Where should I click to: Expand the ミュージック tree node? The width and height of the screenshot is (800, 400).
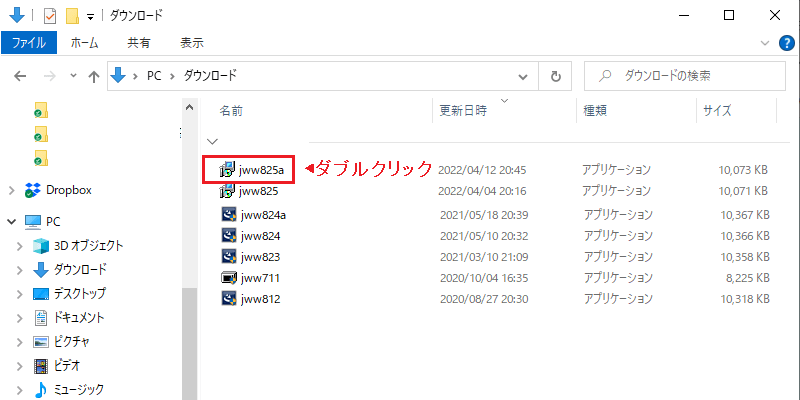click(x=20, y=391)
